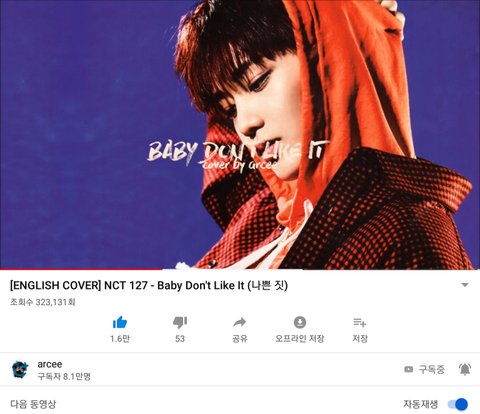480x414 pixels.
Task: Toggle the 자동재생 autoplay switch
Action: pyautogui.click(x=458, y=404)
